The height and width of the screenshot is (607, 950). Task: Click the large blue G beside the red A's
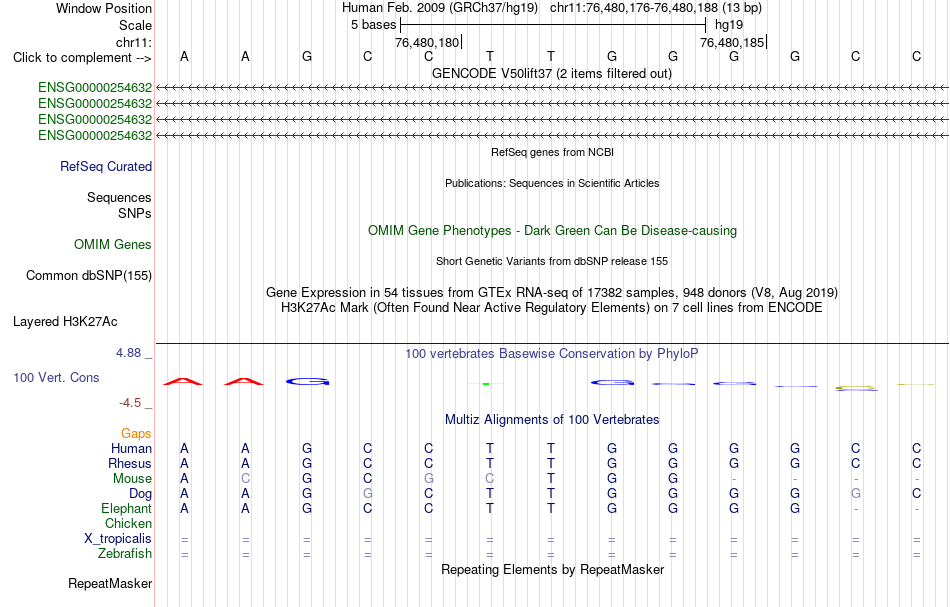pos(307,382)
